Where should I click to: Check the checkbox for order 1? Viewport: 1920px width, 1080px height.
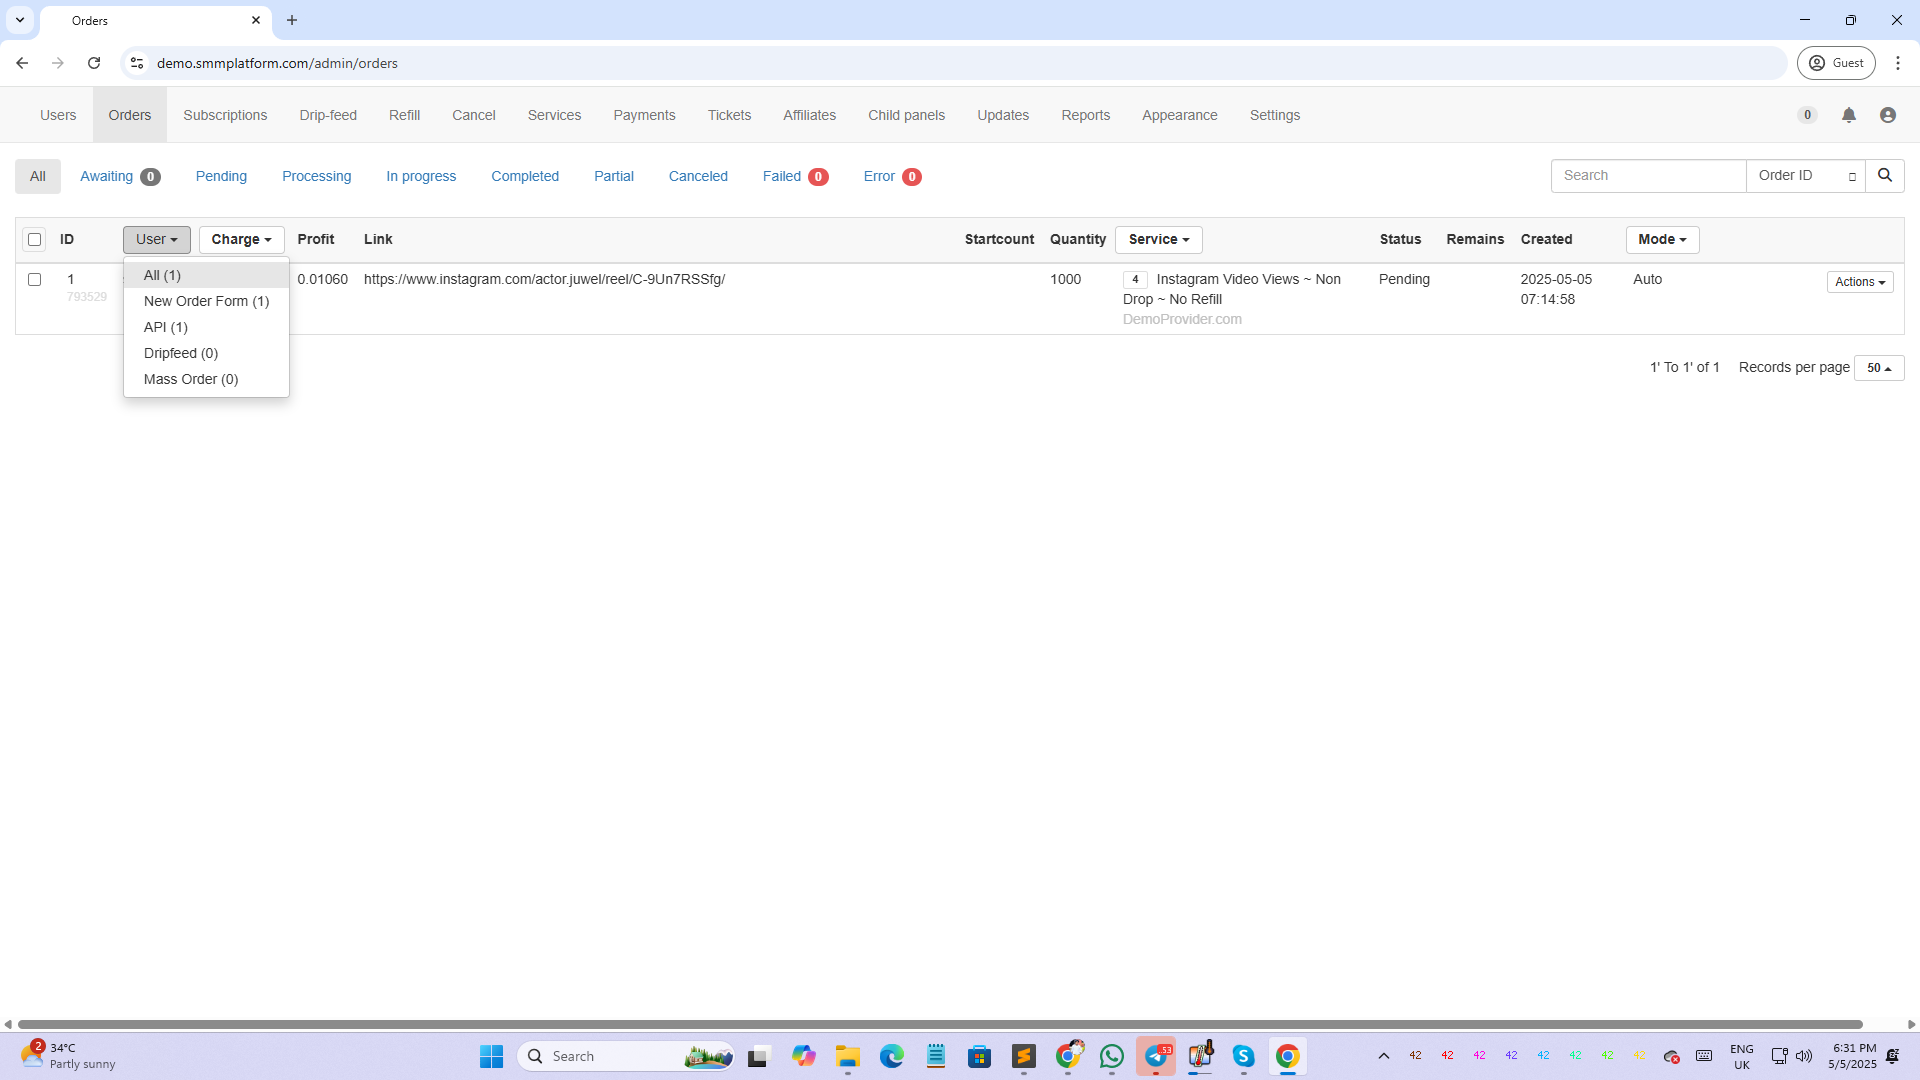(35, 280)
